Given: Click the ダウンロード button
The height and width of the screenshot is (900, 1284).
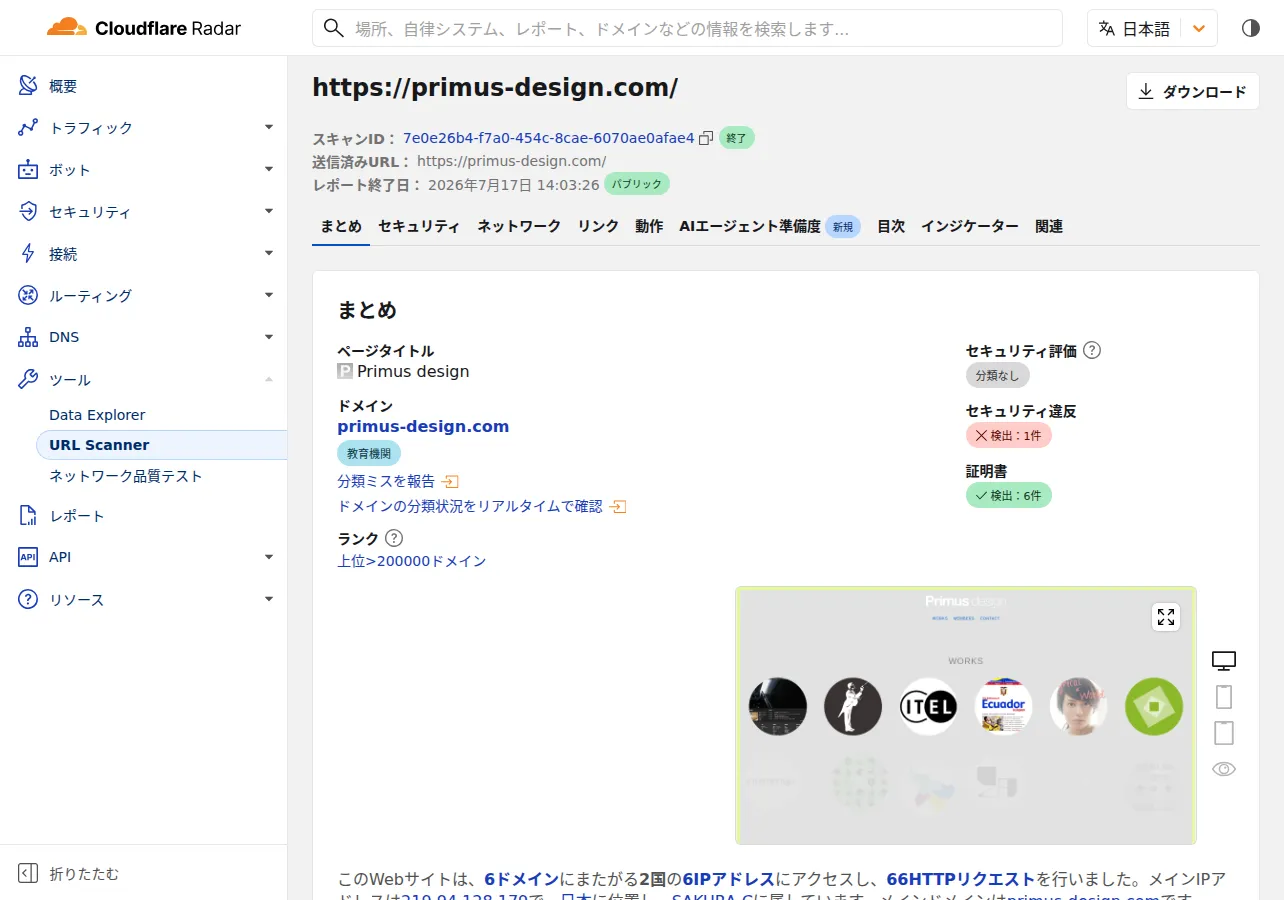Looking at the screenshot, I should tap(1192, 92).
